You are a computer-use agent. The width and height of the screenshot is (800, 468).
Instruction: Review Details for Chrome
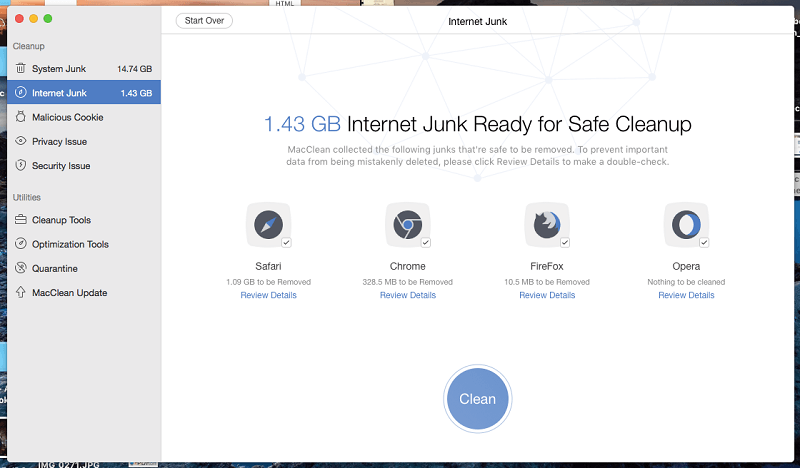[408, 295]
